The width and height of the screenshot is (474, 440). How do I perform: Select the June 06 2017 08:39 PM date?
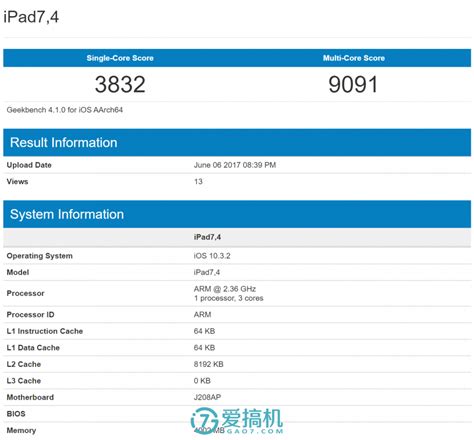click(235, 165)
